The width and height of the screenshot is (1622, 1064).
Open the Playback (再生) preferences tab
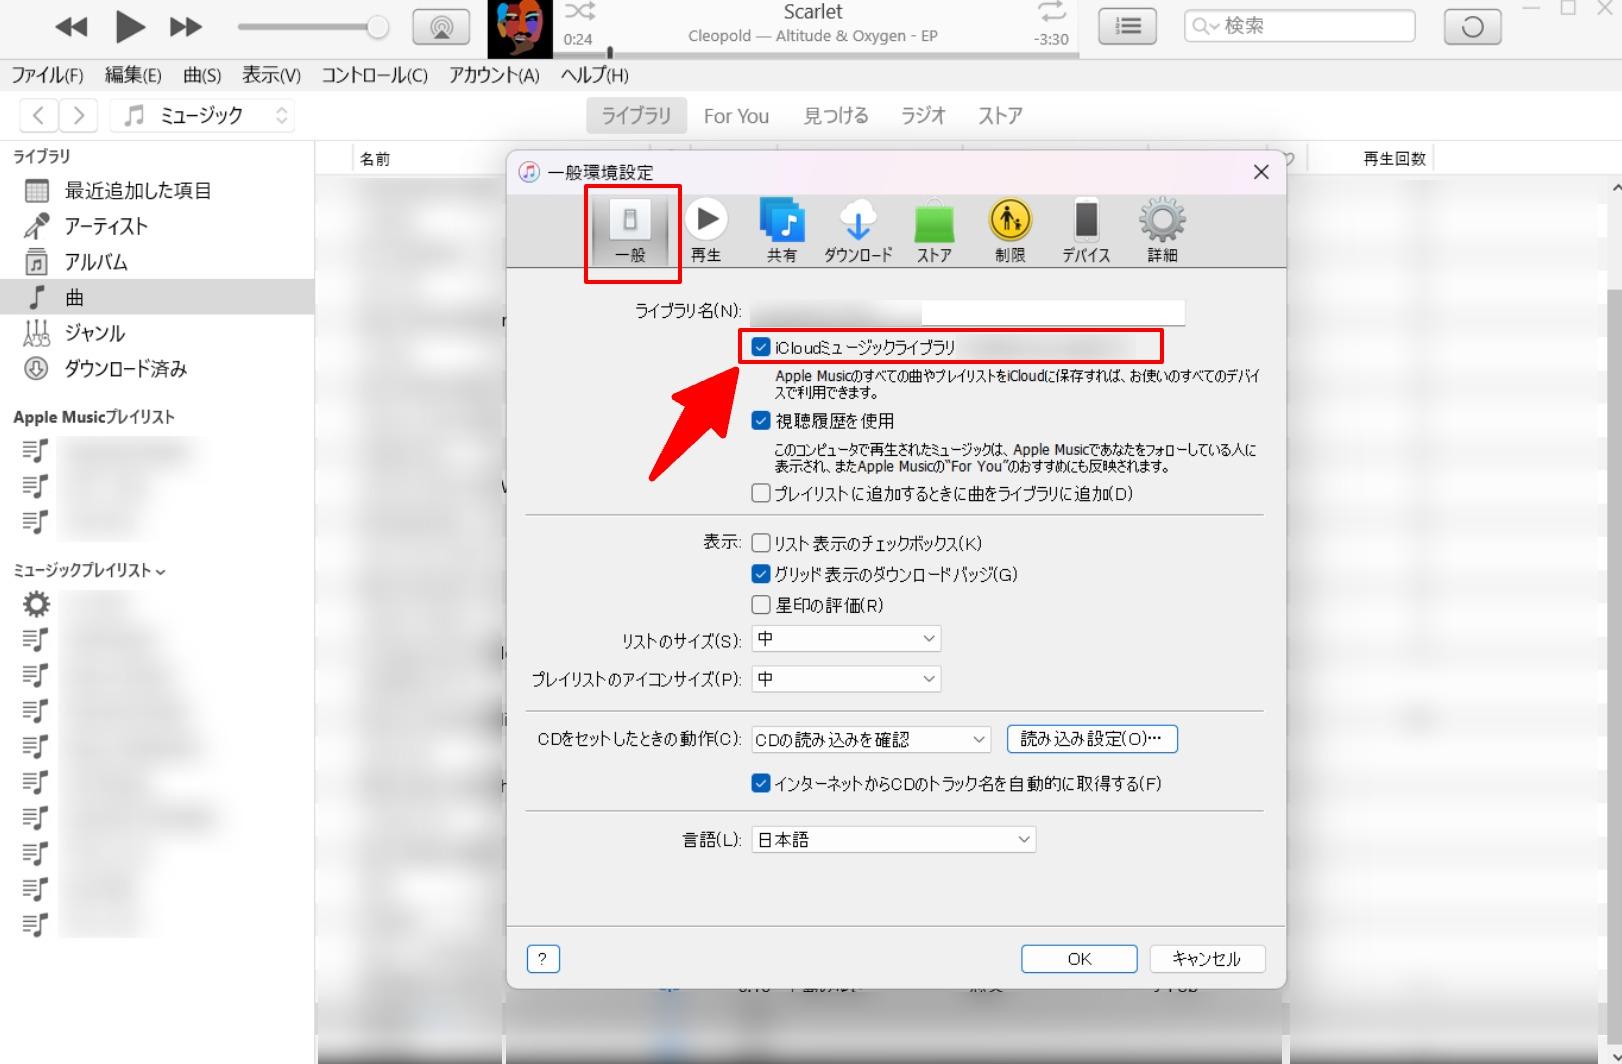click(706, 232)
